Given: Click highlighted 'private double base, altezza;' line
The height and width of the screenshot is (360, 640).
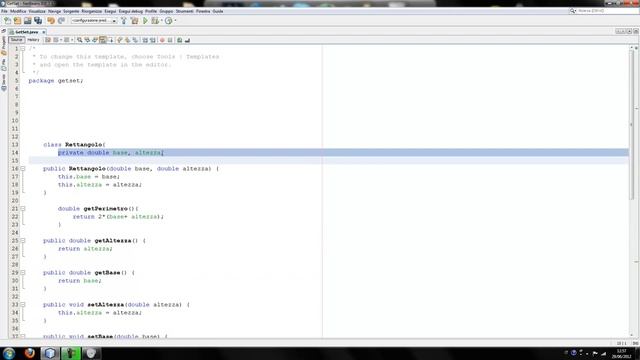Looking at the screenshot, I should (x=110, y=153).
